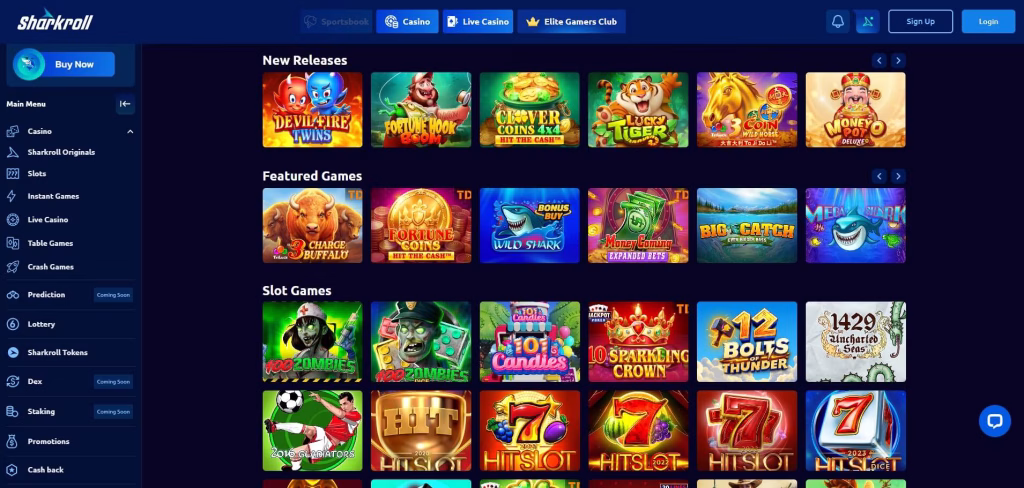Open the Promotions sidebar link

point(48,442)
